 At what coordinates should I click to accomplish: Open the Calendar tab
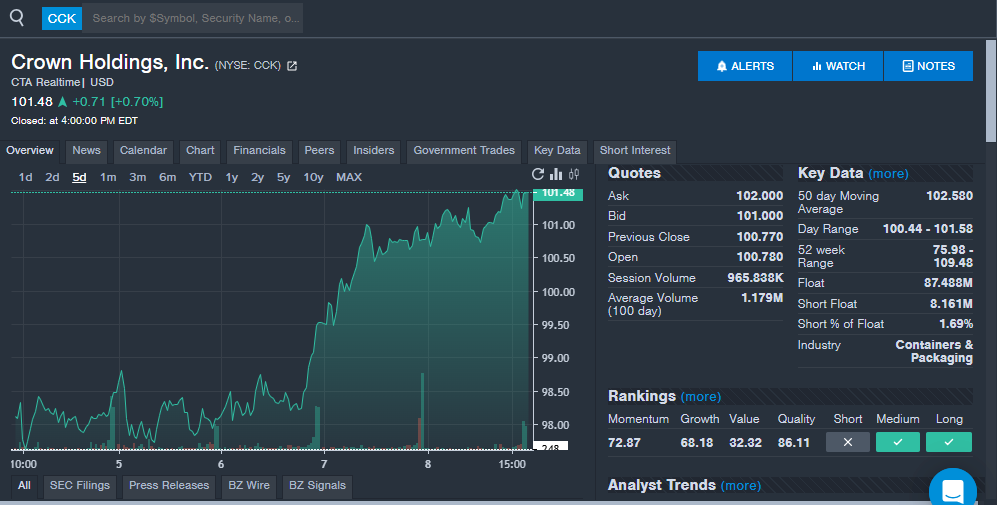[143, 151]
